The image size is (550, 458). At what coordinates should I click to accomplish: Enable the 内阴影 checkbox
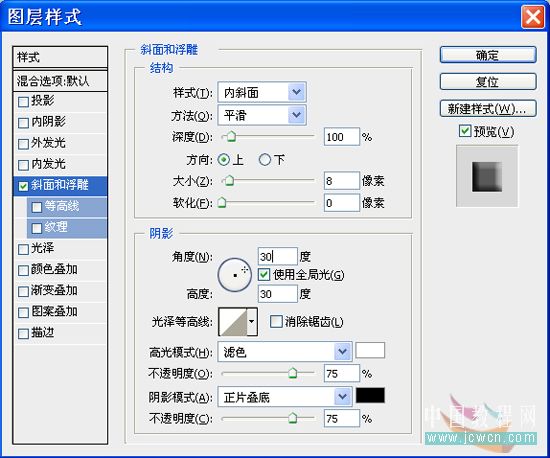pos(24,123)
